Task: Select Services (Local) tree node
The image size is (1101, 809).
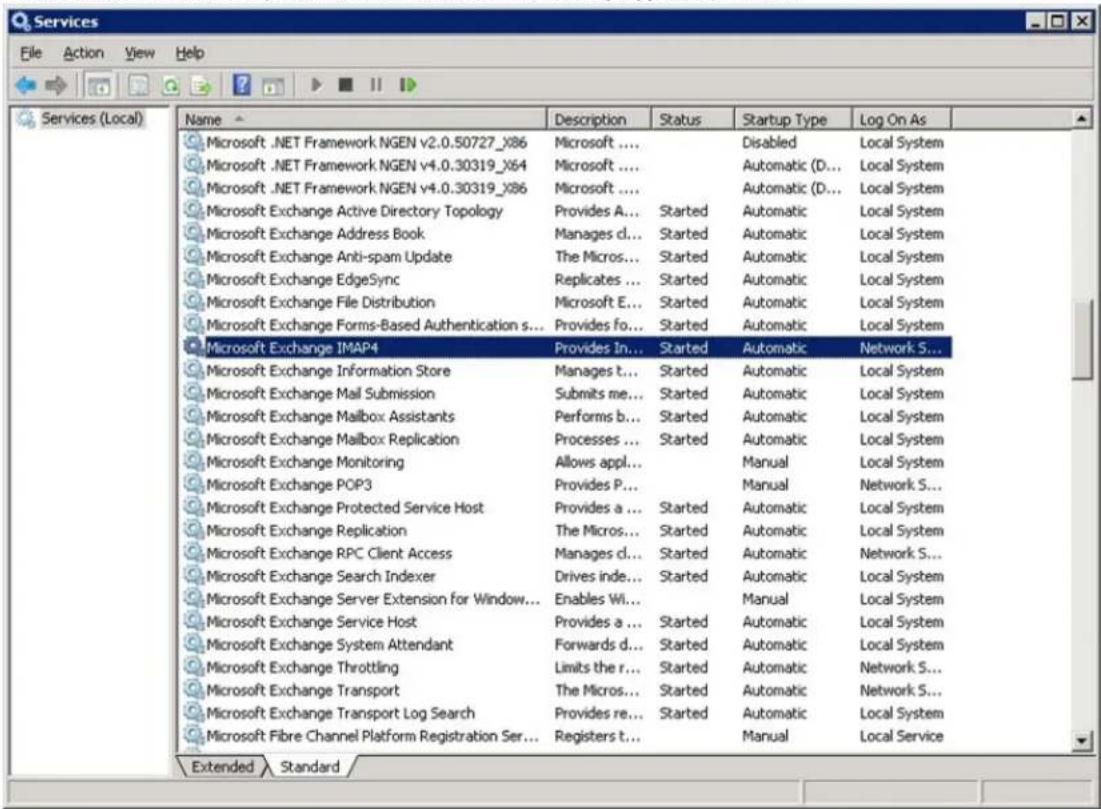Action: coord(92,118)
